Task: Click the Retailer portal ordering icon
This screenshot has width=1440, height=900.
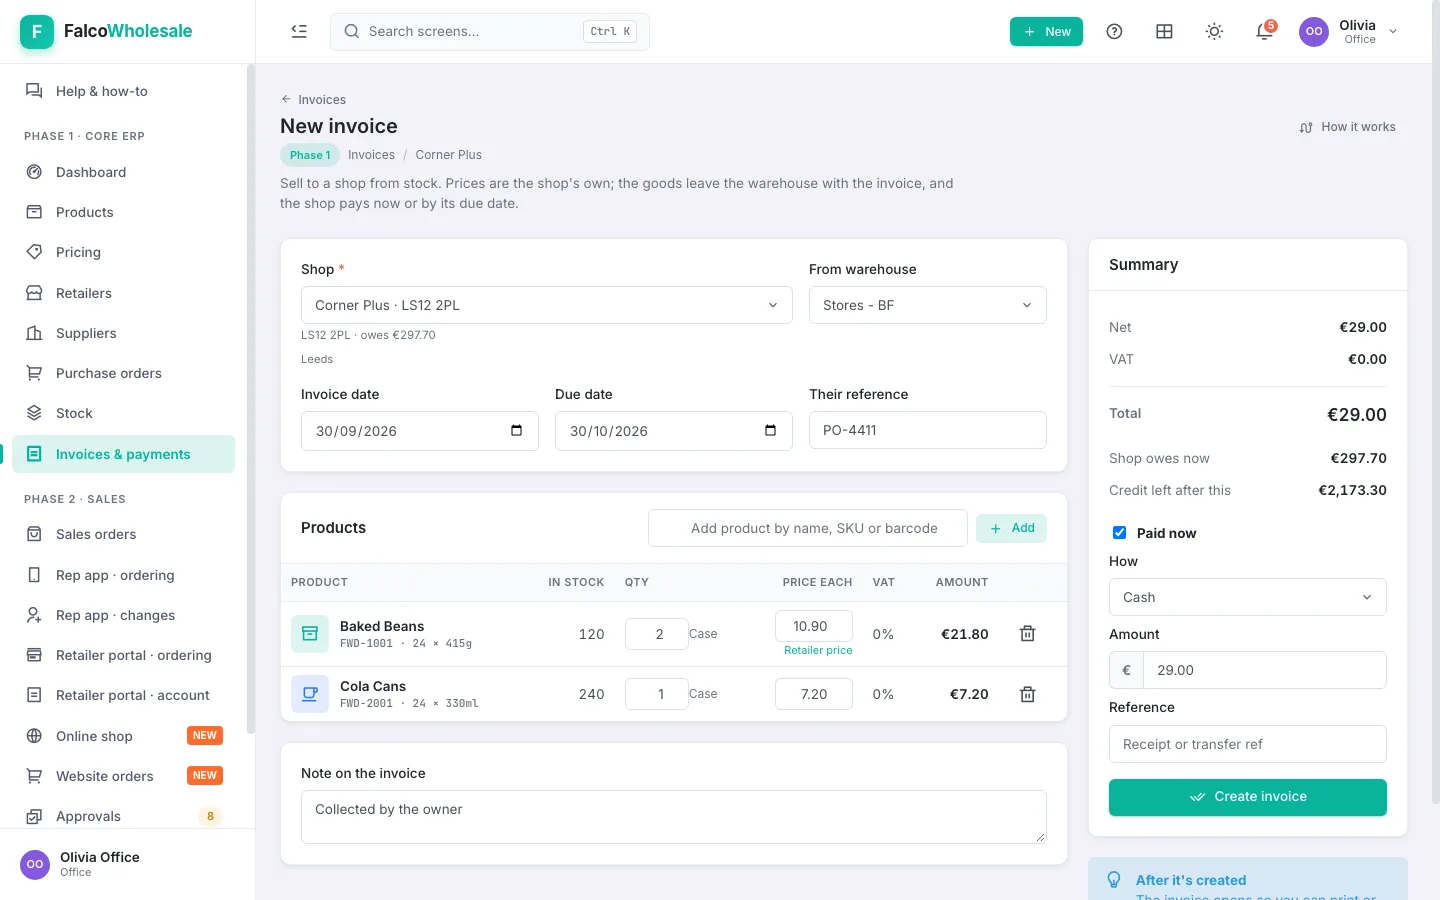Action: pos(34,655)
